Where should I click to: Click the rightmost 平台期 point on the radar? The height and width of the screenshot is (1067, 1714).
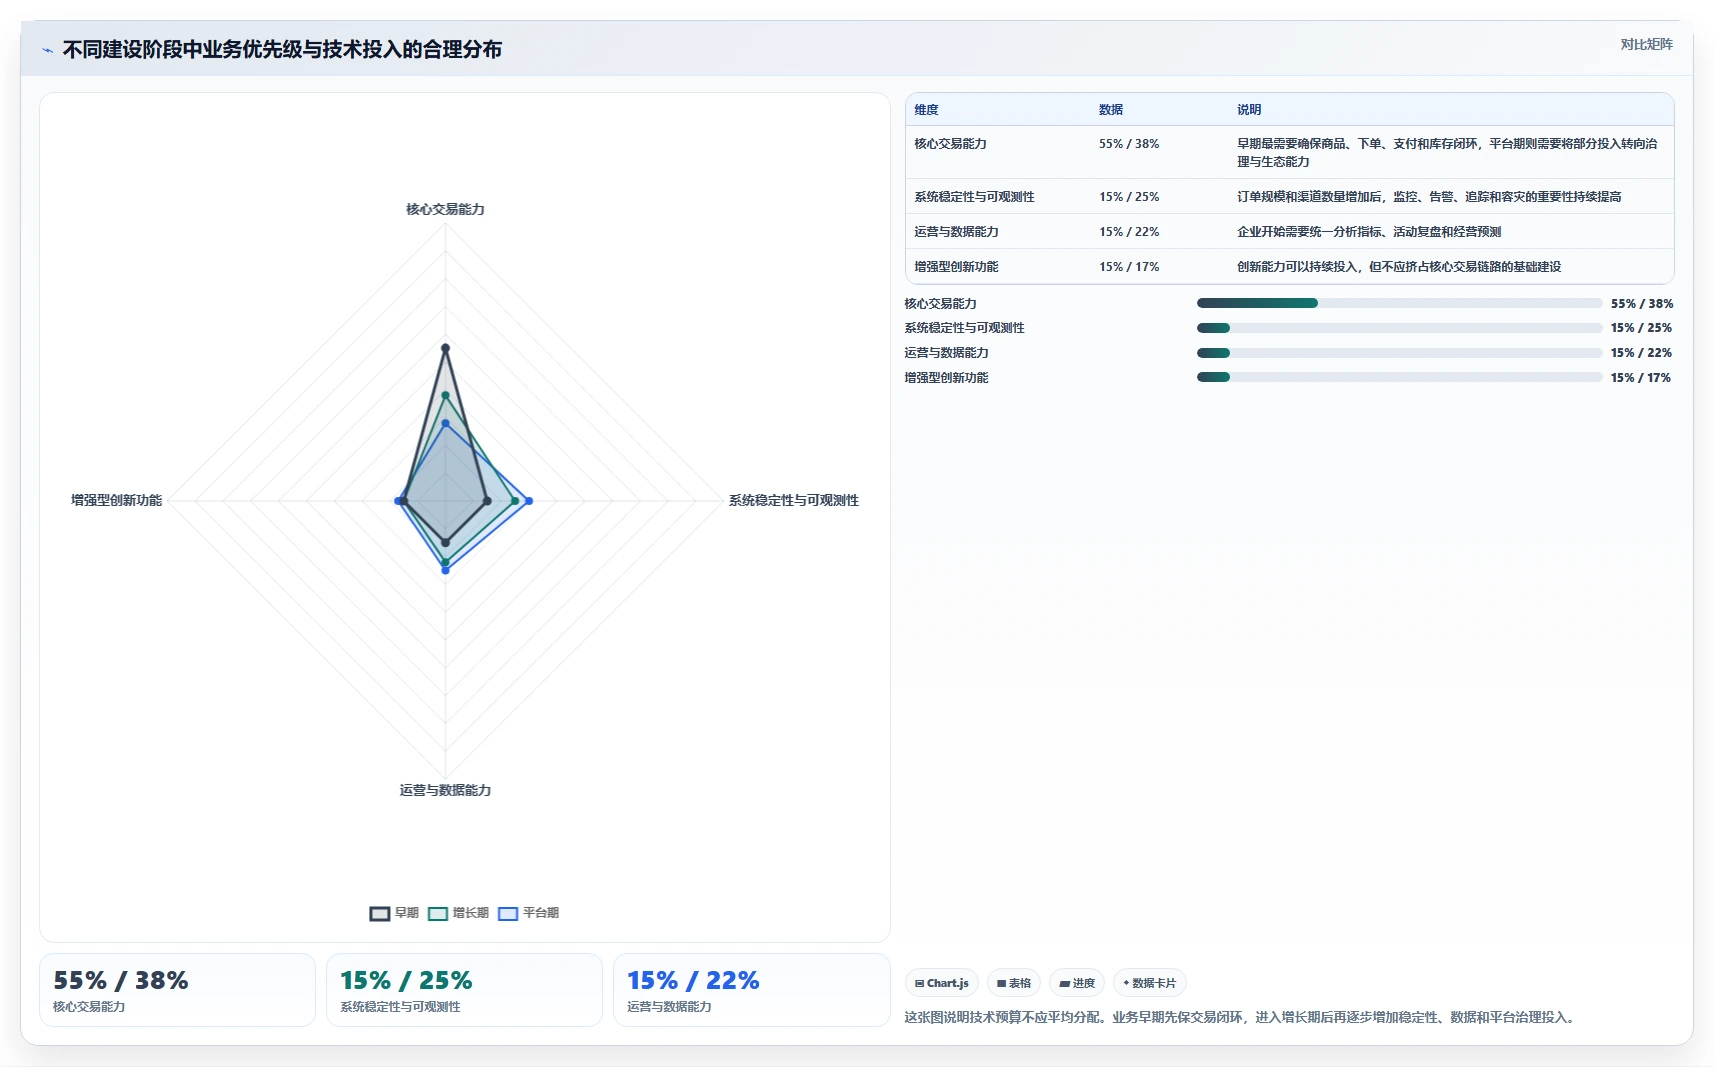point(528,501)
